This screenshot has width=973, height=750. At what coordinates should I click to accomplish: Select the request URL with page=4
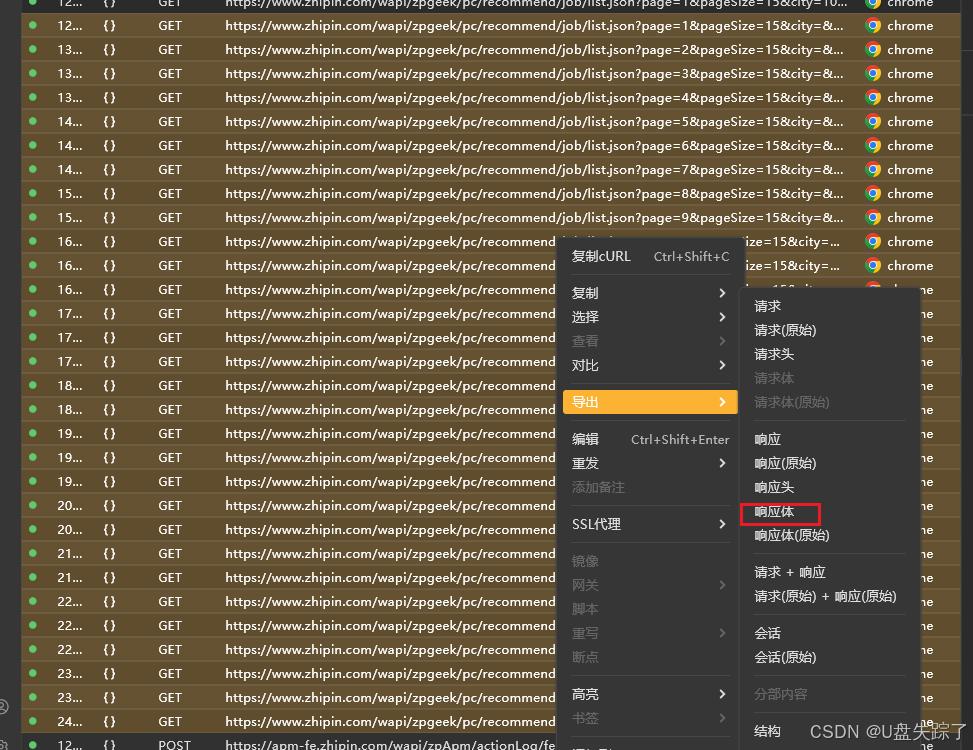click(534, 97)
